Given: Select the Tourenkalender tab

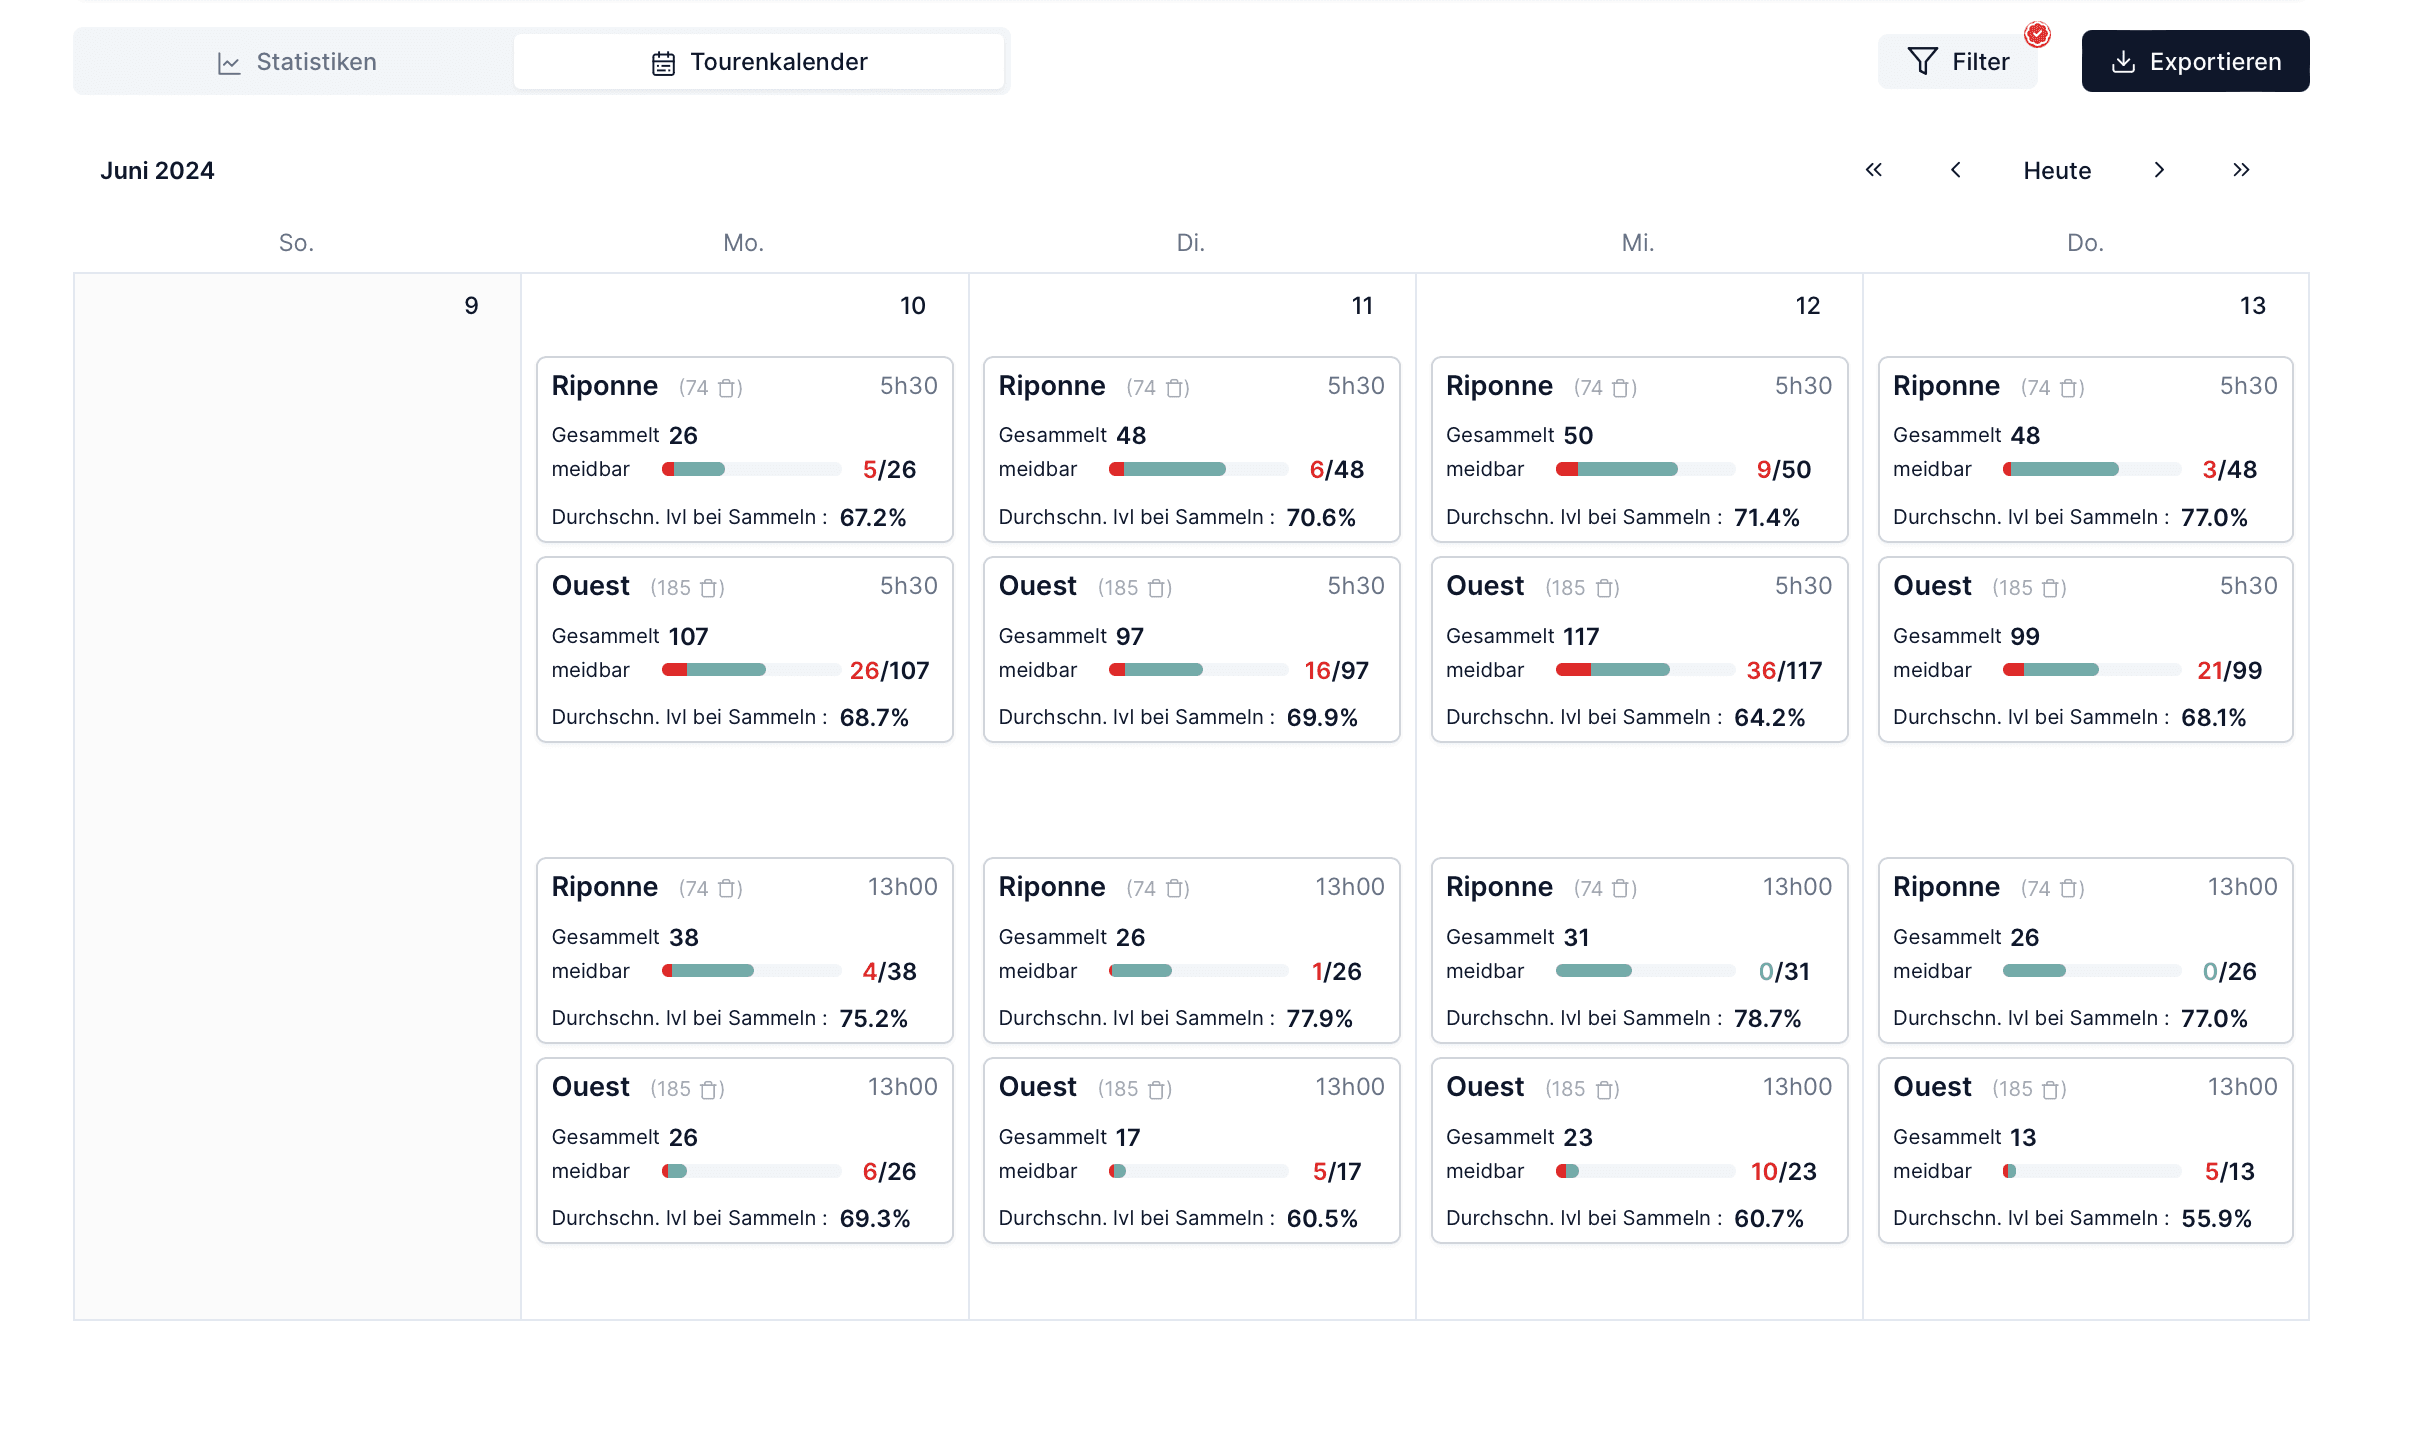Looking at the screenshot, I should 758,62.
